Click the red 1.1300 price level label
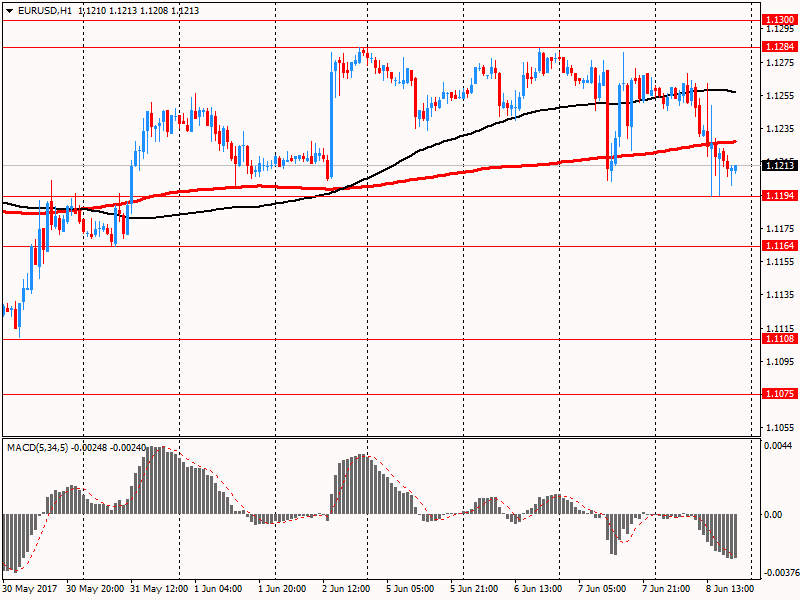The image size is (800, 600). (780, 20)
